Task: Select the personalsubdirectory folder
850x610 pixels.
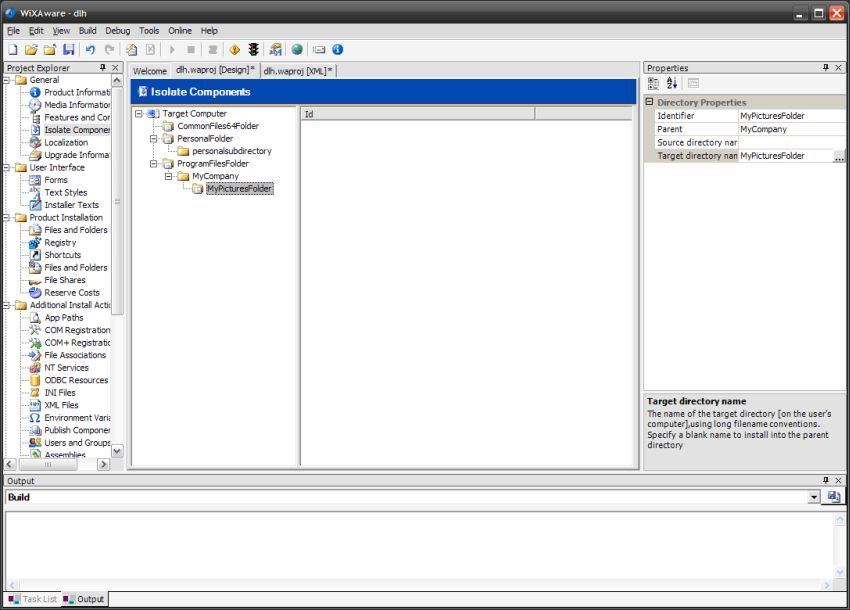Action: 231,151
